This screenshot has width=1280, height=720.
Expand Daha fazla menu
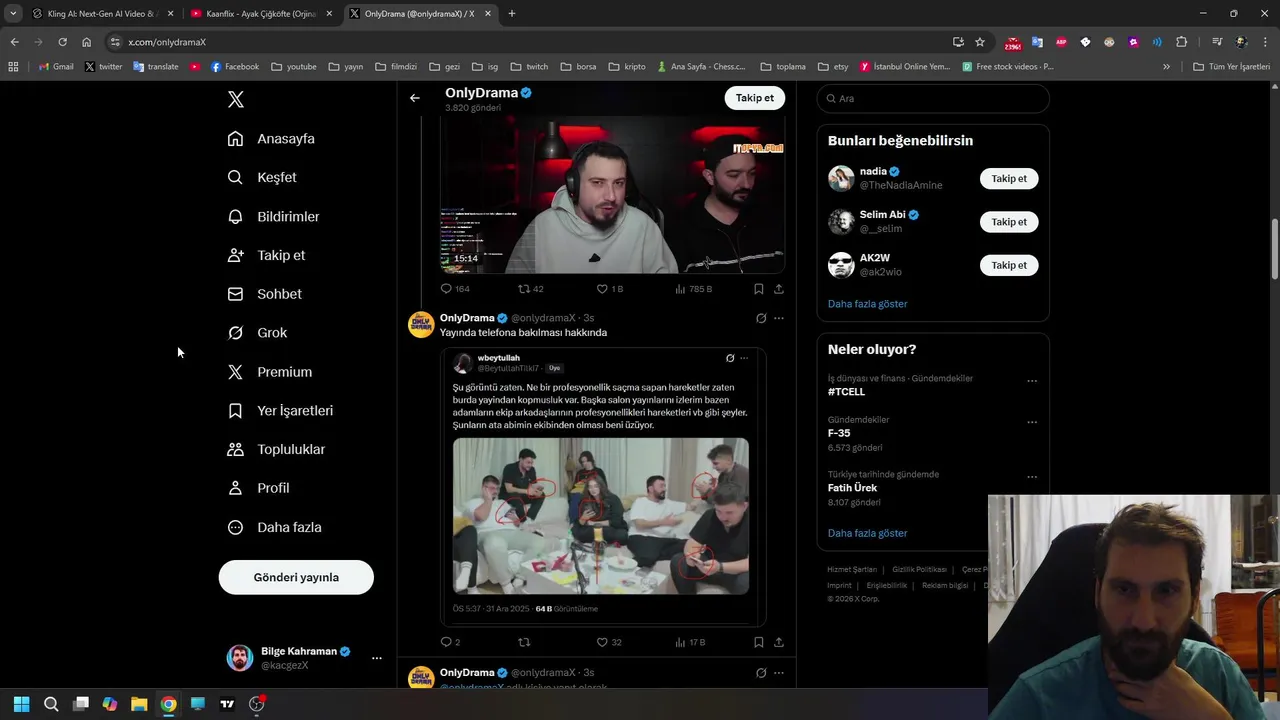click(x=274, y=527)
